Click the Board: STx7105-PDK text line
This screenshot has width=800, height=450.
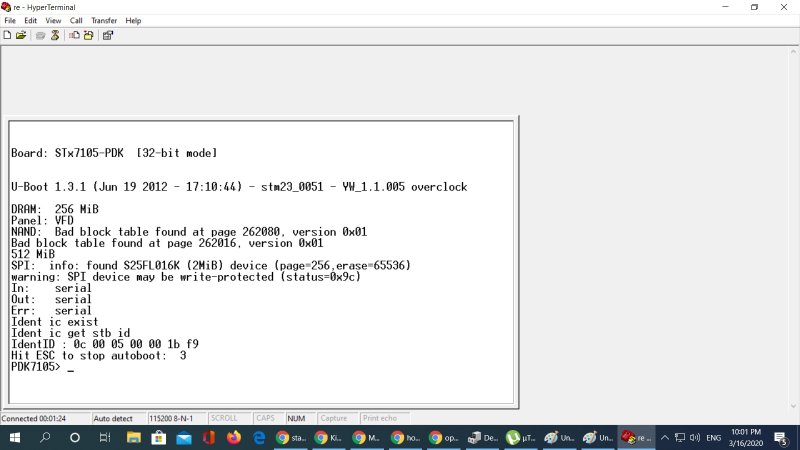(114, 153)
